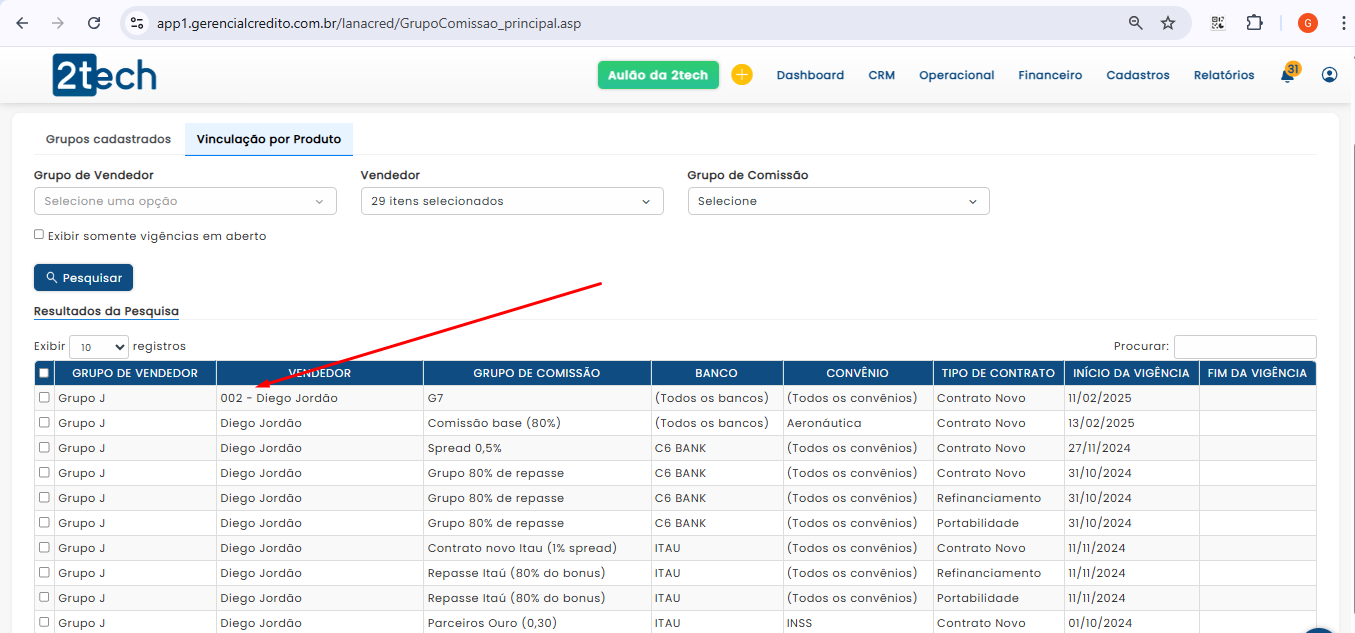Screen dimensions: 1355x633
Task: Open the notifications bell icon
Action: [1287, 76]
